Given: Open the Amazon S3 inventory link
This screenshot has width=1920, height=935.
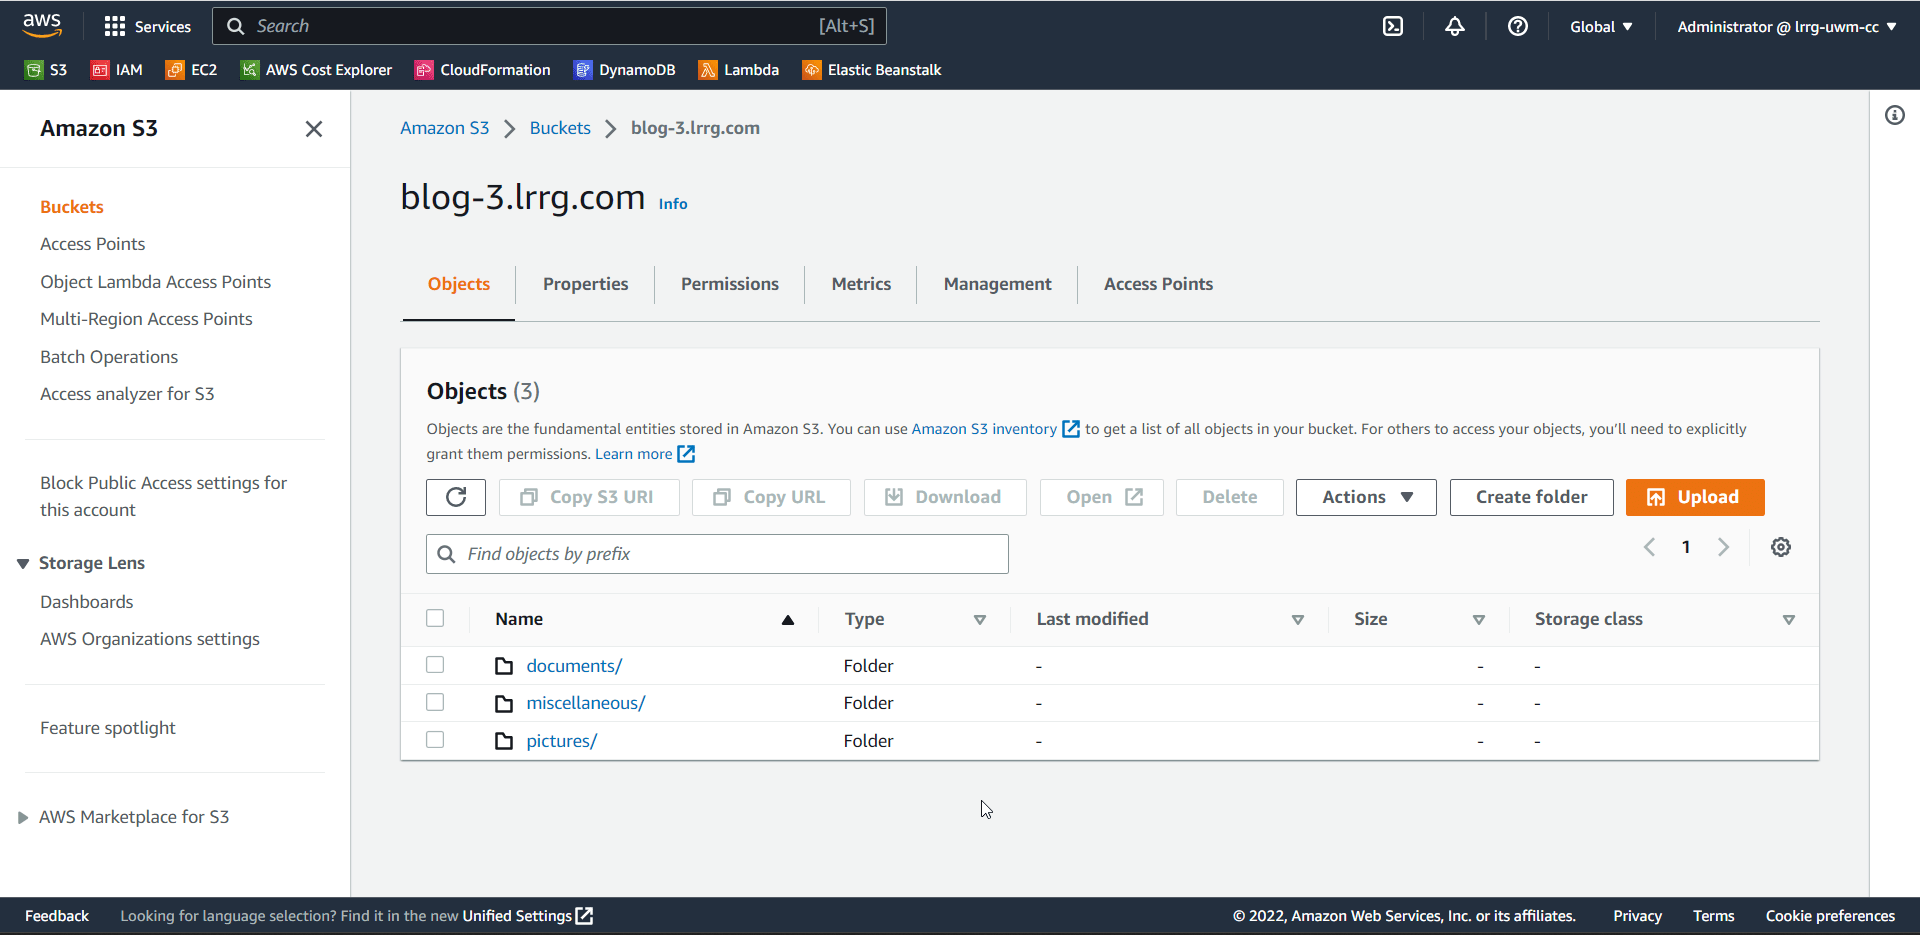Looking at the screenshot, I should click(x=983, y=428).
